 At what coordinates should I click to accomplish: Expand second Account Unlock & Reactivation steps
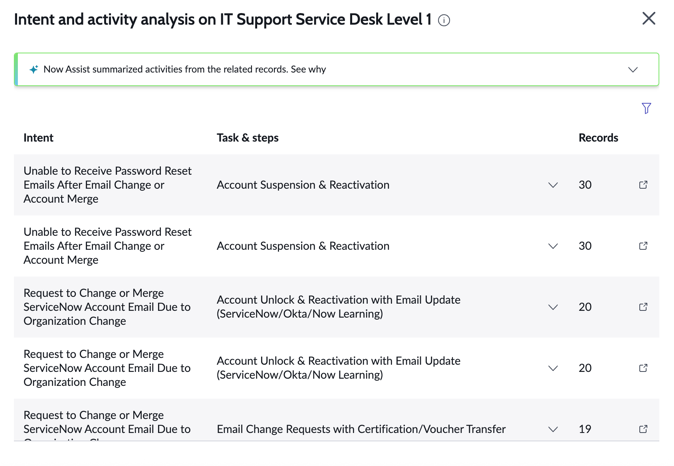553,368
